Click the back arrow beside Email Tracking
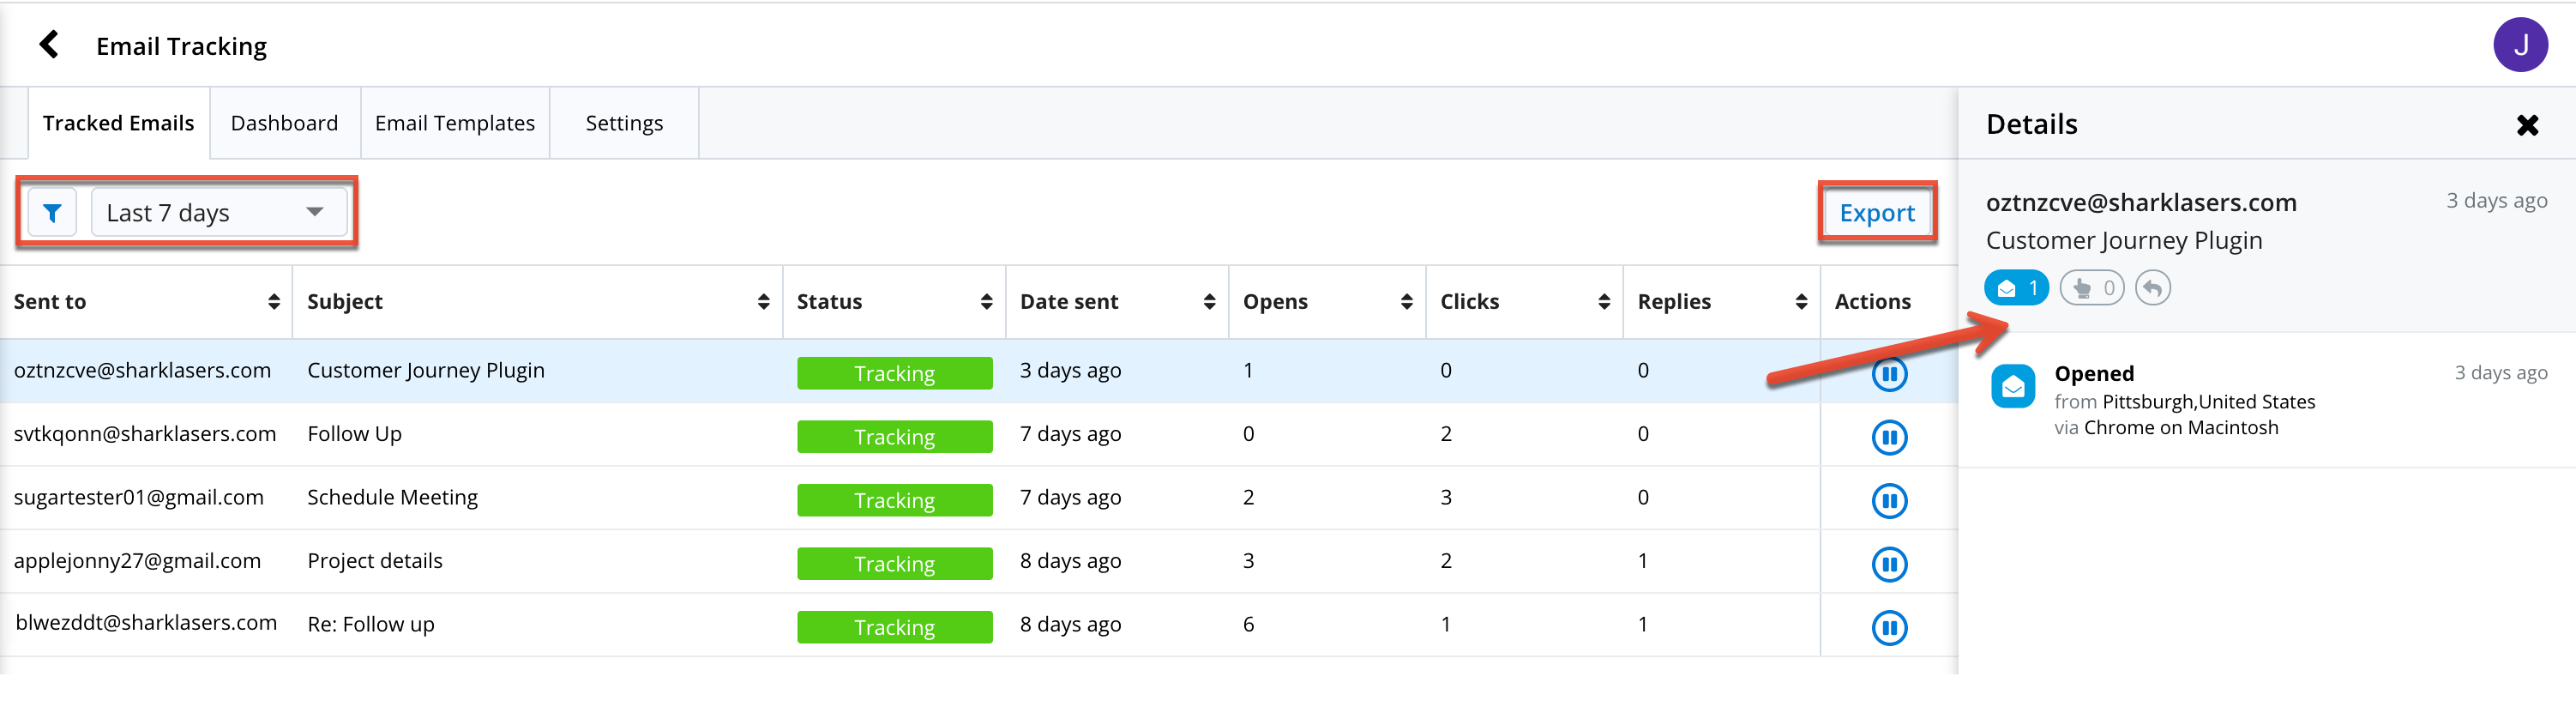 click(x=48, y=45)
